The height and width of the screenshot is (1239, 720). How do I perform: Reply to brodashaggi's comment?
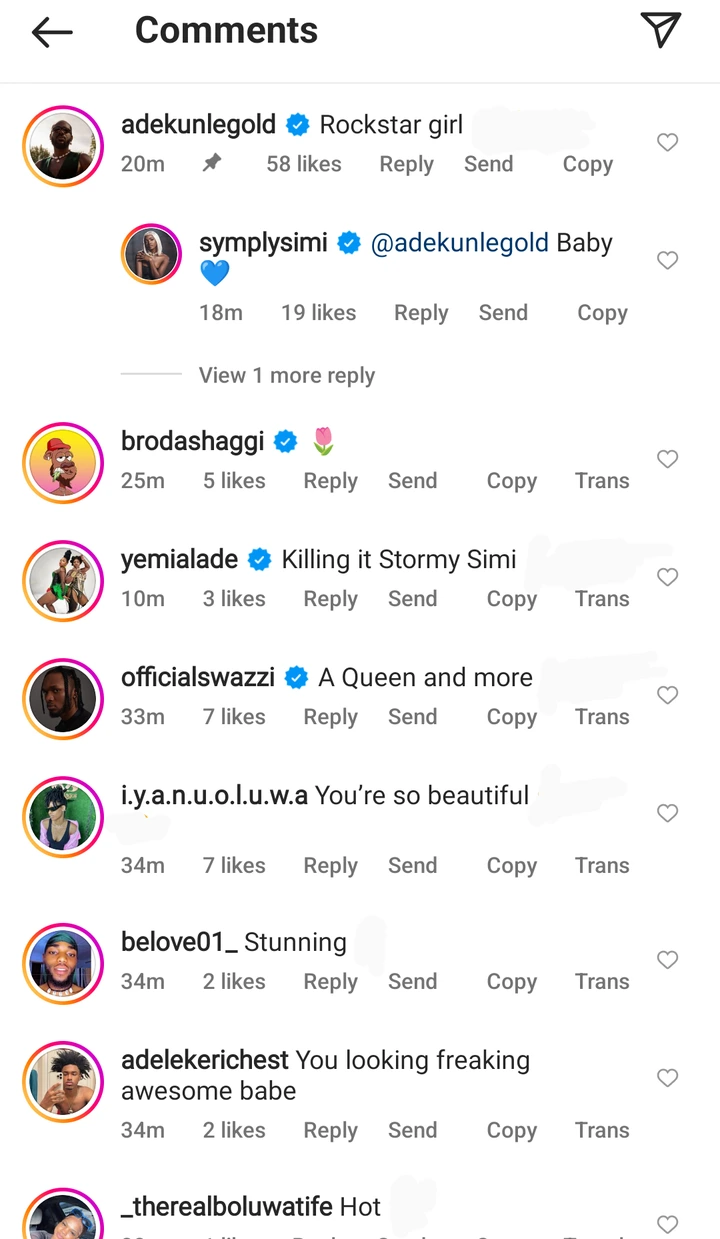click(x=330, y=481)
